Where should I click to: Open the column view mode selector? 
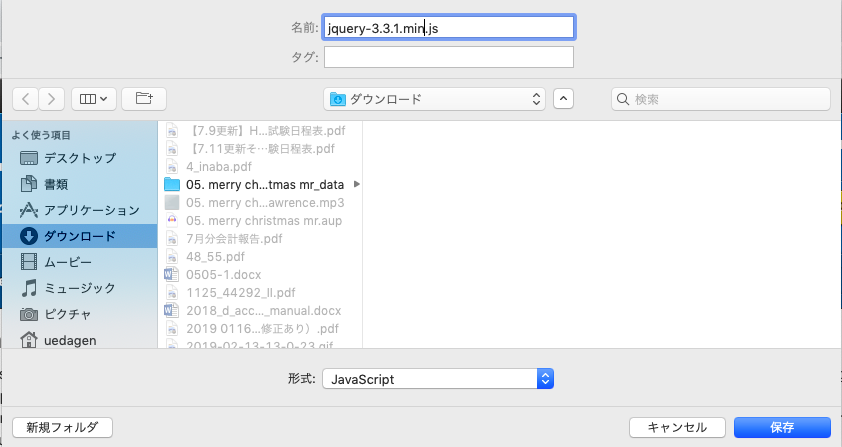click(x=93, y=99)
